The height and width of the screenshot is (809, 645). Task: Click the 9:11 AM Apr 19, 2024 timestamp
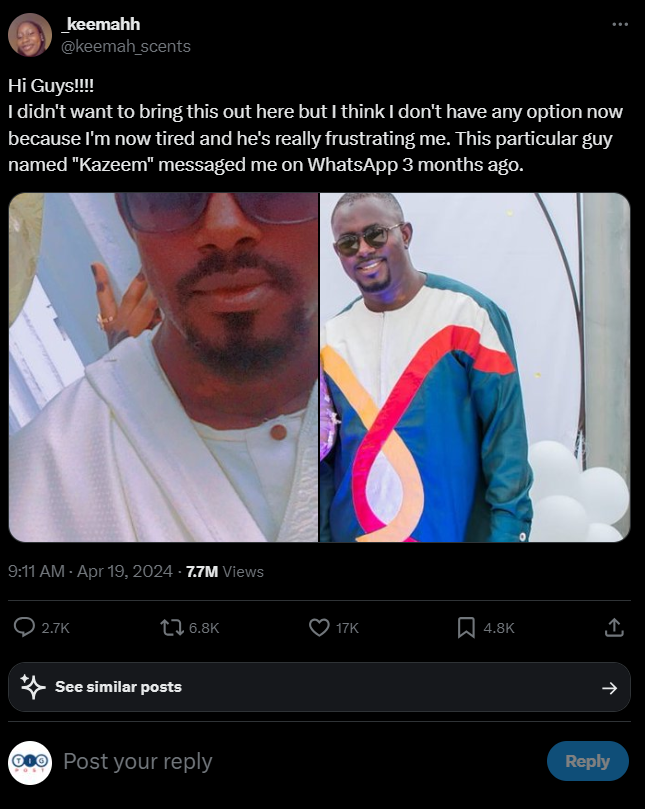pos(90,571)
